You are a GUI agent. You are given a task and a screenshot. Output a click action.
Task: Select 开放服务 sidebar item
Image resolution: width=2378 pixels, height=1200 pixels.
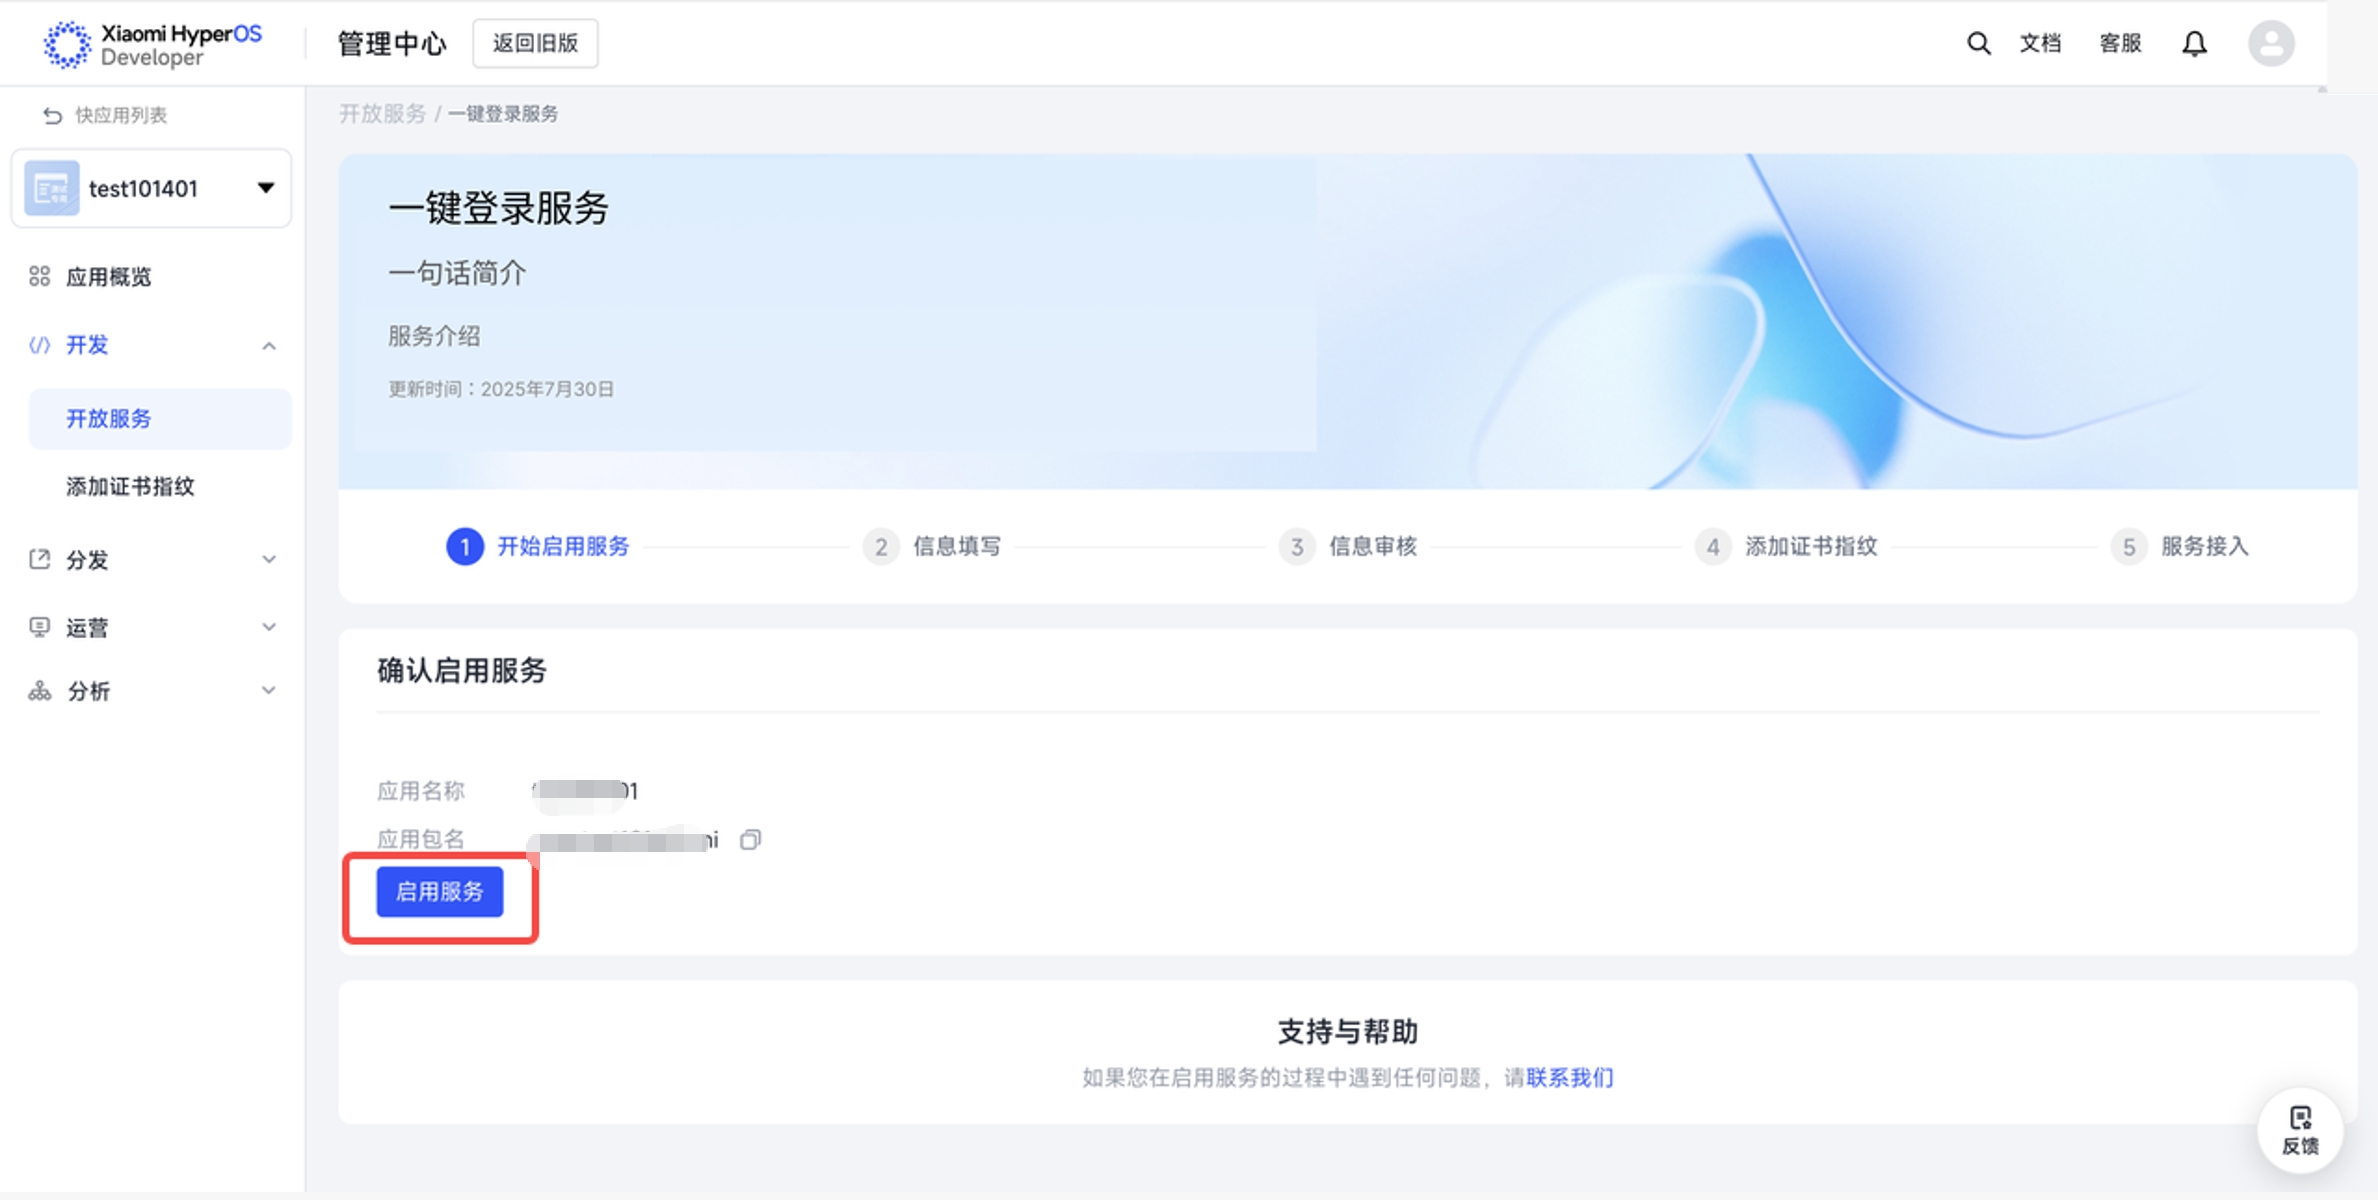108,419
